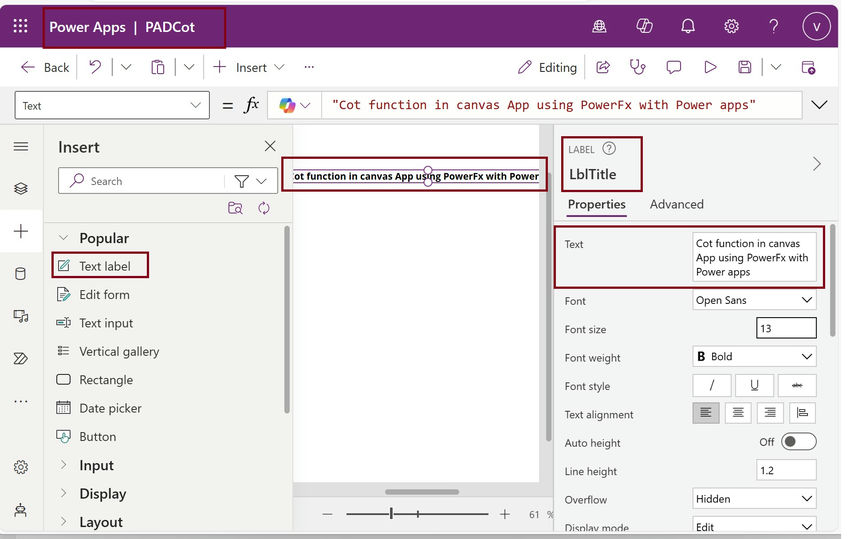Open the virtual agent icon in left rail
Image resolution: width=850 pixels, height=539 pixels.
21,510
